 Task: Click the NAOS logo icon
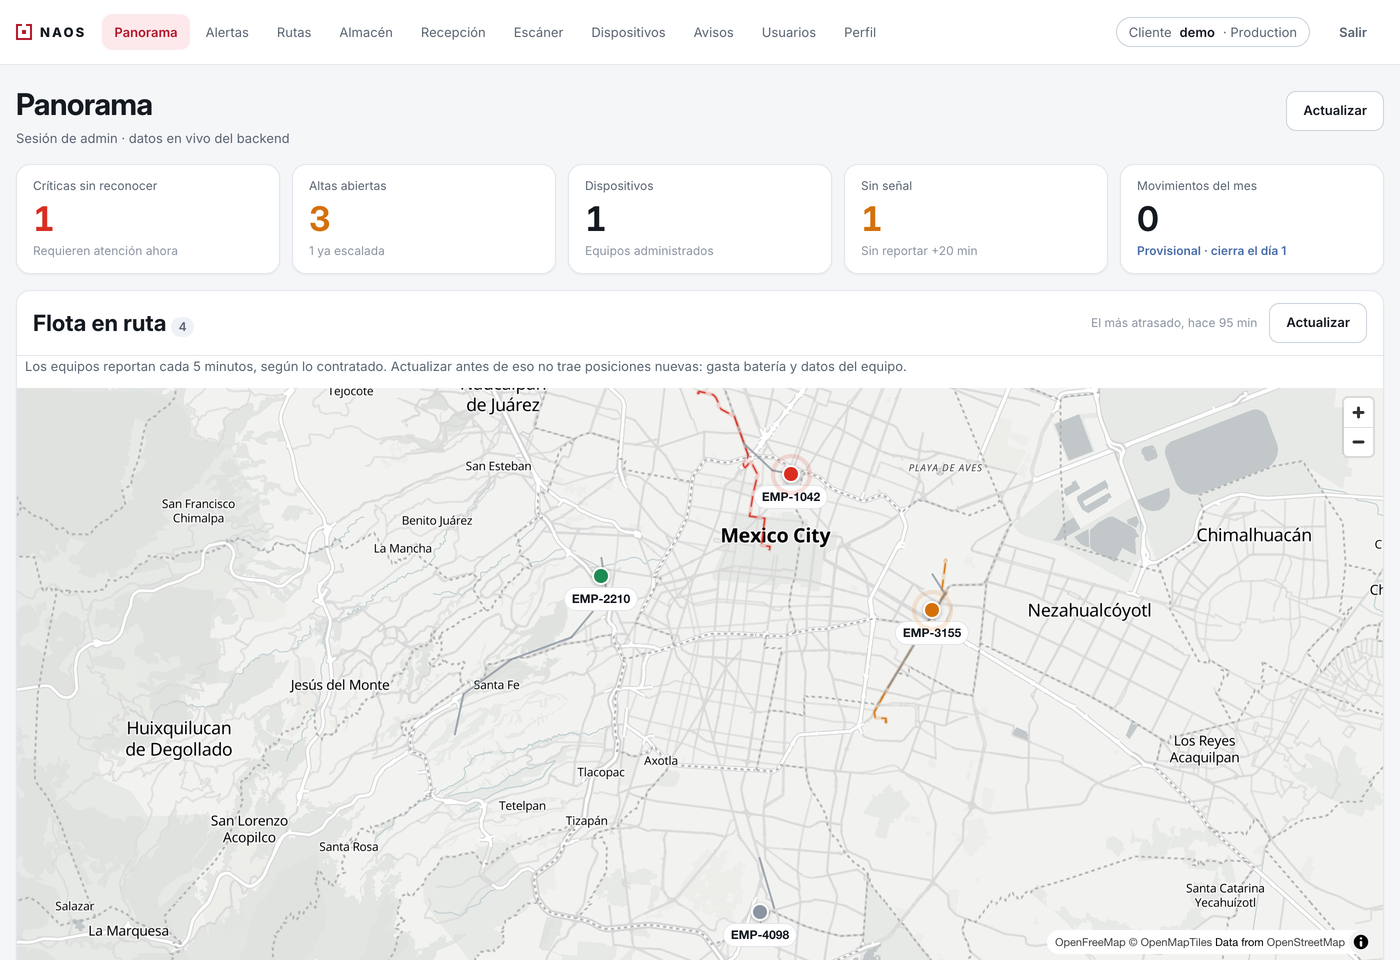(24, 32)
